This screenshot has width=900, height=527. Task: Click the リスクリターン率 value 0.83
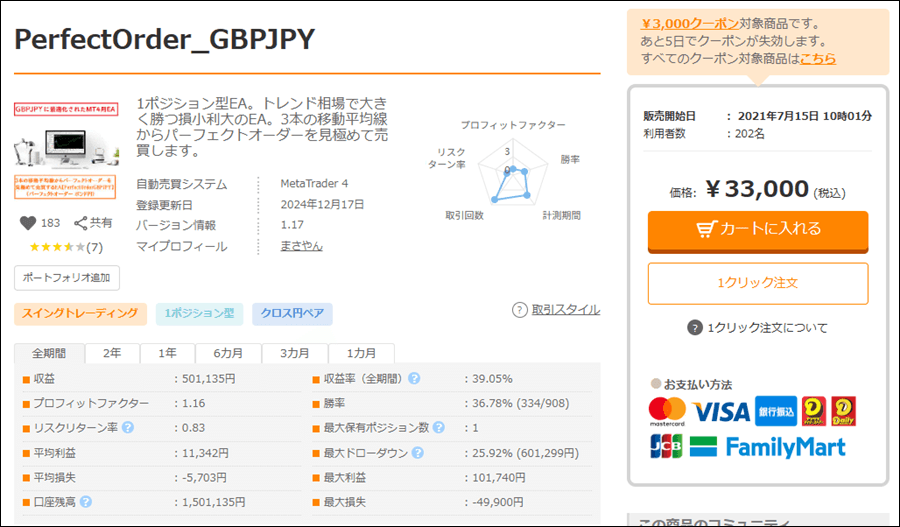193,428
